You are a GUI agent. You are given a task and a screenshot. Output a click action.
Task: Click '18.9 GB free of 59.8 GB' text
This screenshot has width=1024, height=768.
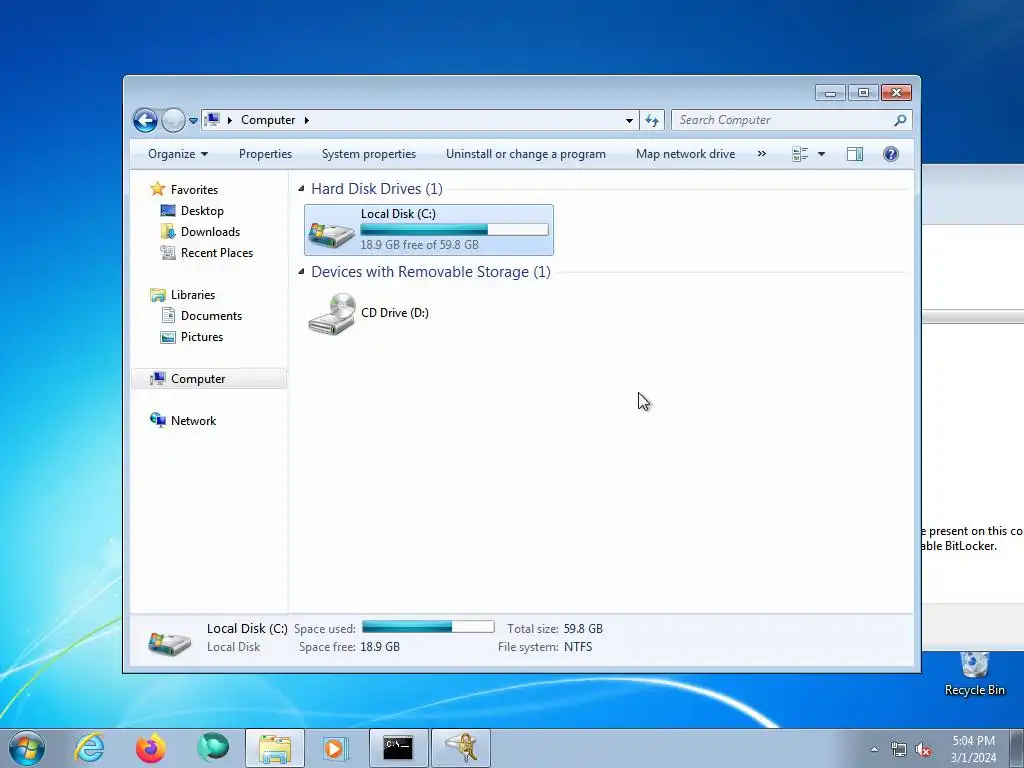(419, 245)
